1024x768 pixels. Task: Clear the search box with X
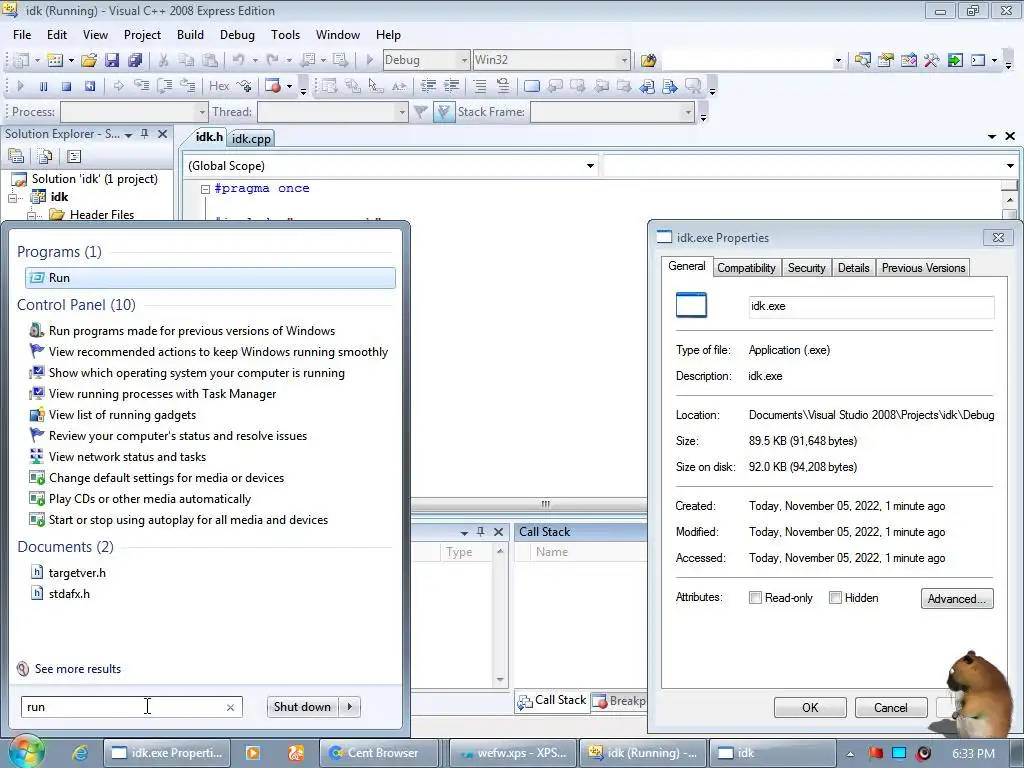click(230, 707)
